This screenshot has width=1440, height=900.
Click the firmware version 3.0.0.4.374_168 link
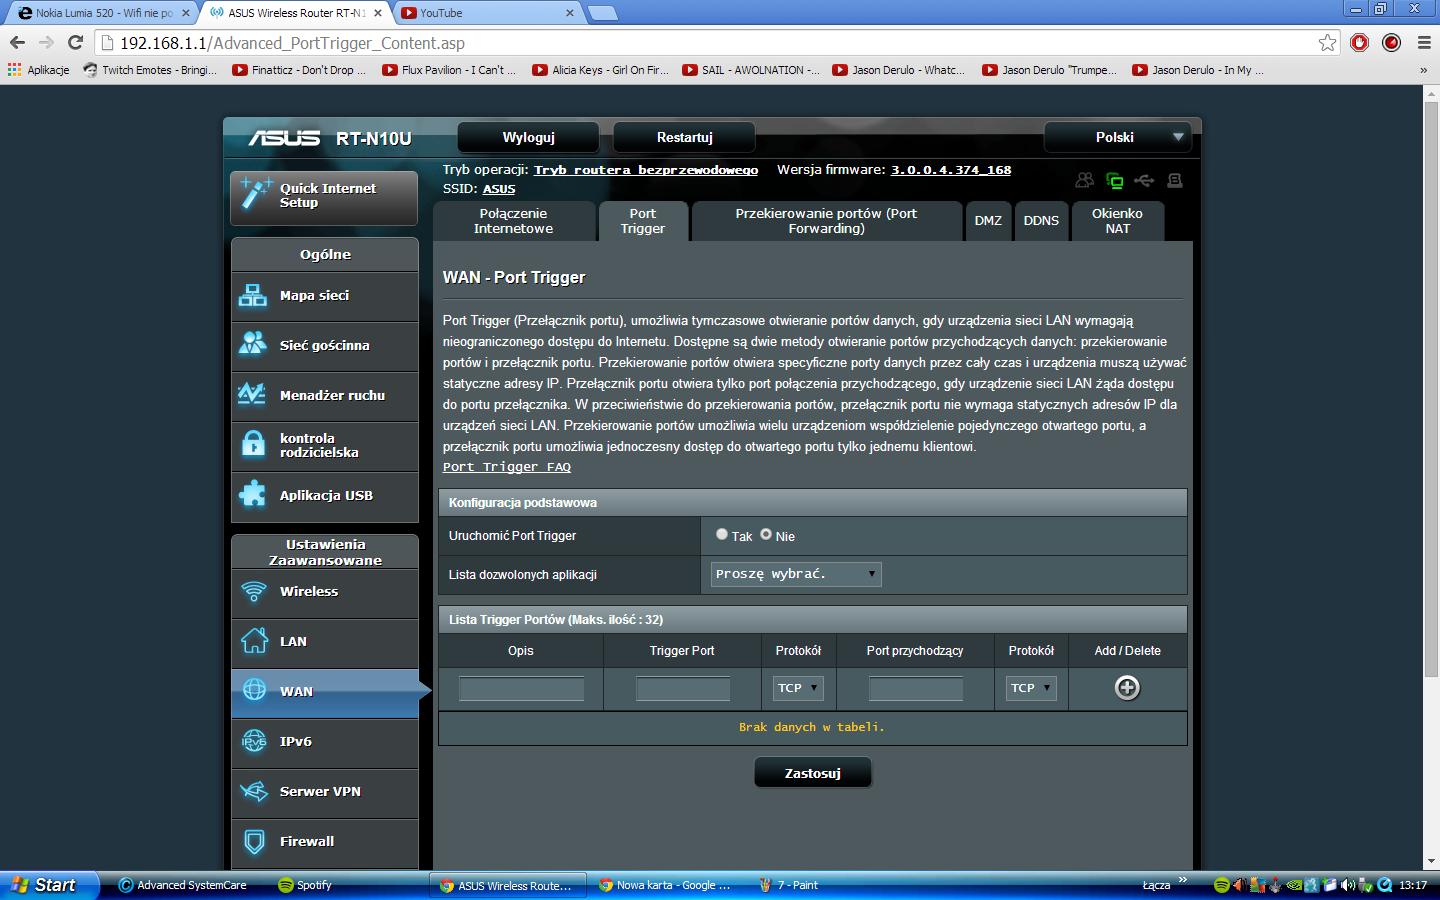(x=951, y=170)
